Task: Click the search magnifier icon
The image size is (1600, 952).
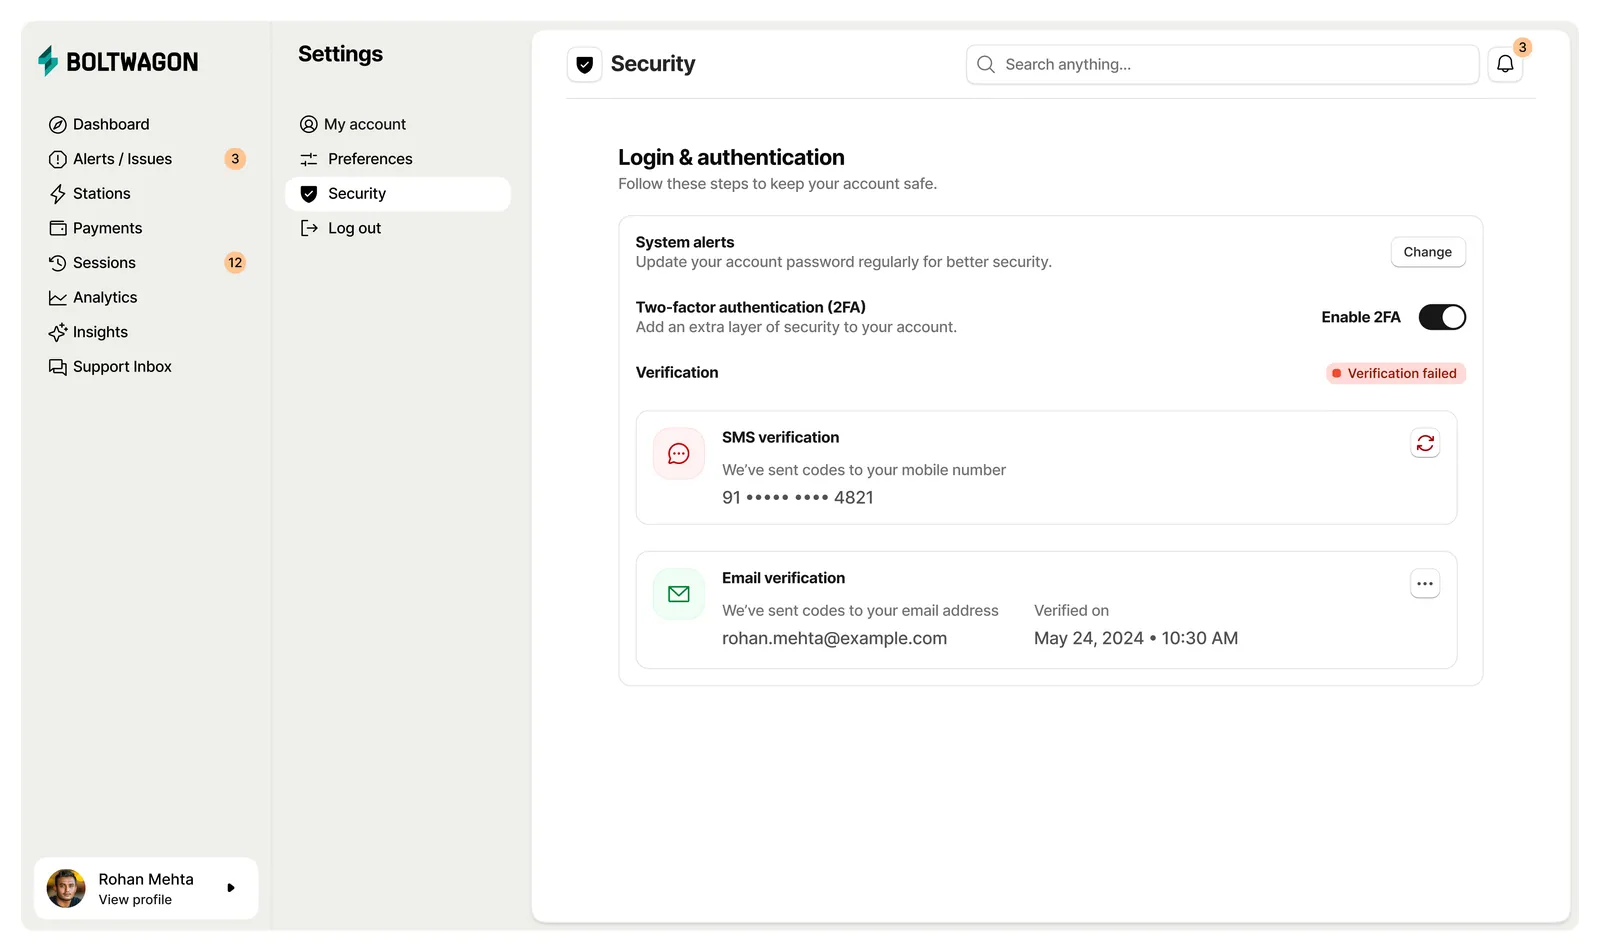Action: (x=986, y=64)
